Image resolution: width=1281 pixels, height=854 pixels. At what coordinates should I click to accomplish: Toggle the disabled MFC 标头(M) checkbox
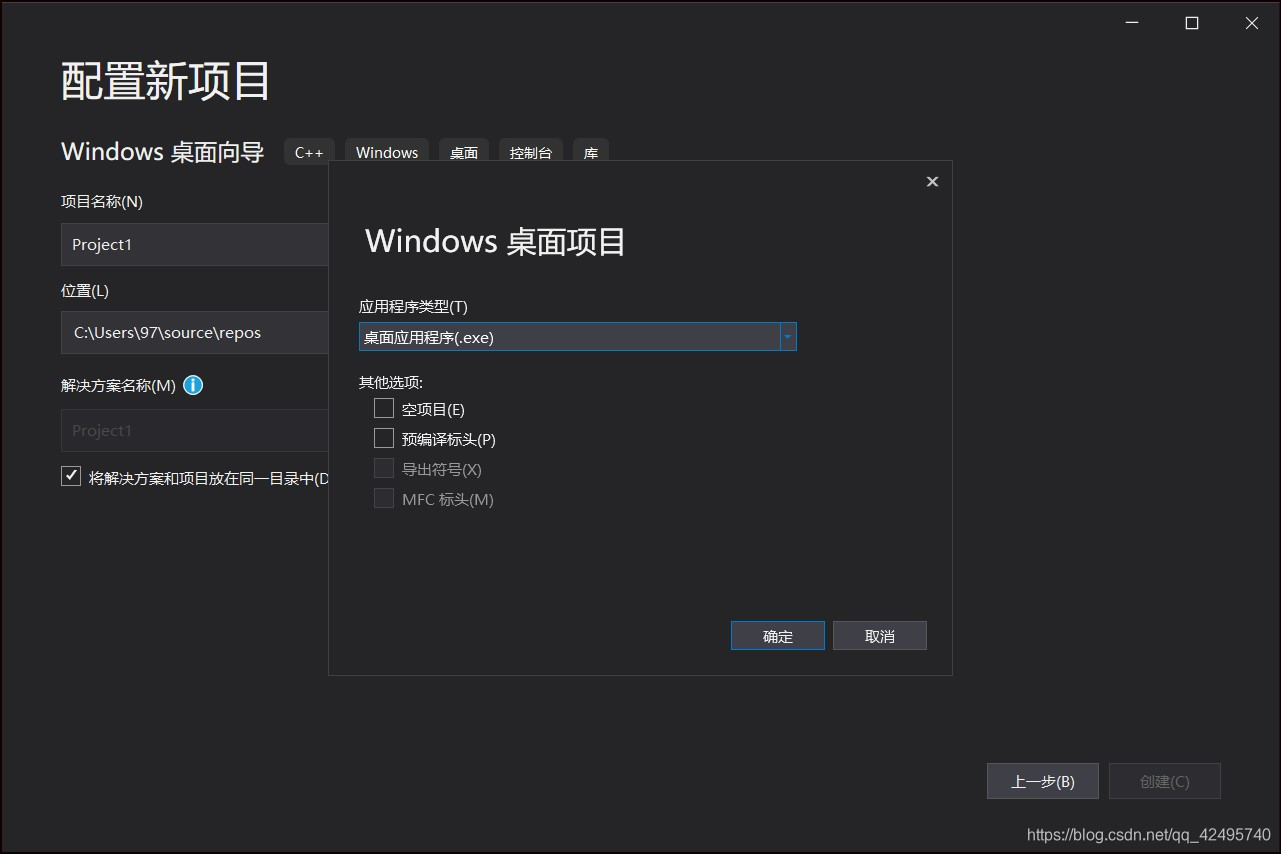click(384, 498)
